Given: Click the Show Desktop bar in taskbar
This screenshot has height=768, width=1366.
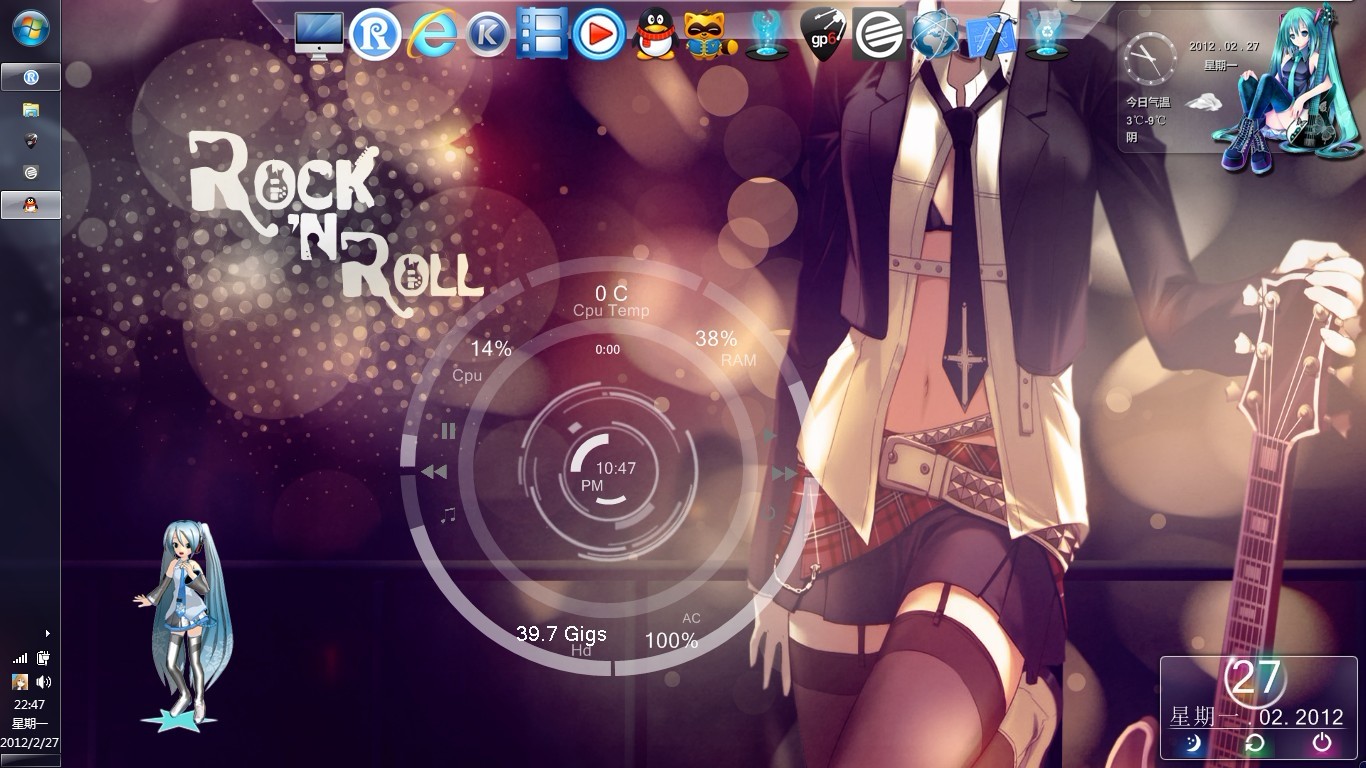Looking at the screenshot, I should [30, 761].
